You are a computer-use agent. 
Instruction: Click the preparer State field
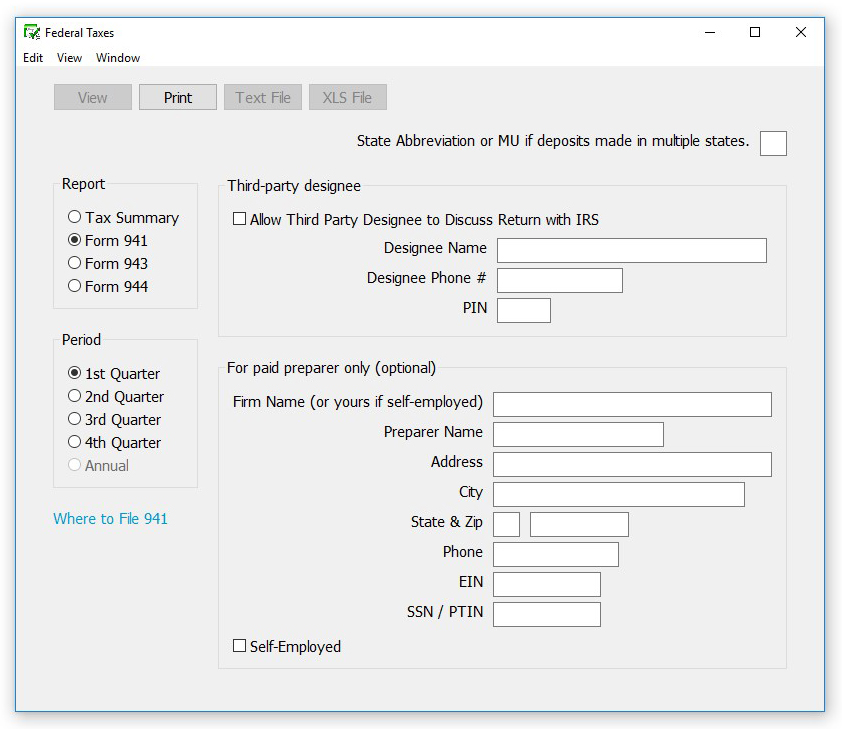(506, 525)
